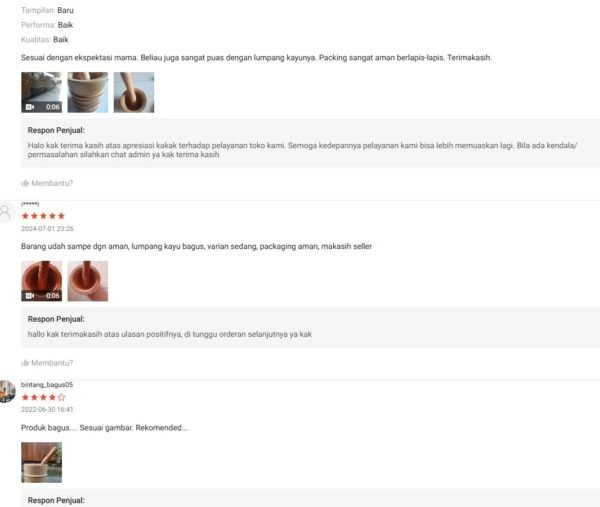Click the video camera icon on first review's video
Image resolution: width=600 pixels, height=507 pixels.
[x=30, y=107]
